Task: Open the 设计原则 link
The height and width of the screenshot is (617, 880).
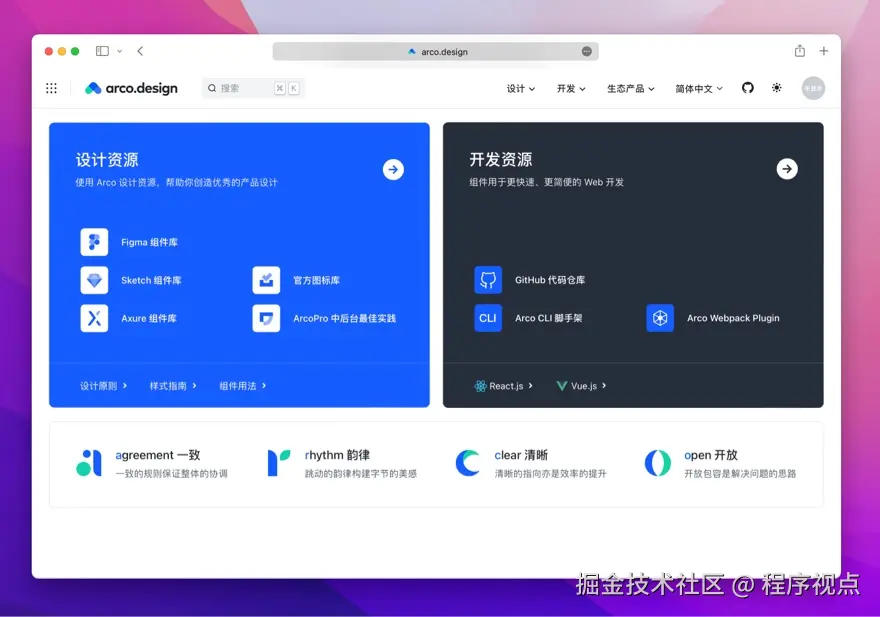Action: (103, 386)
